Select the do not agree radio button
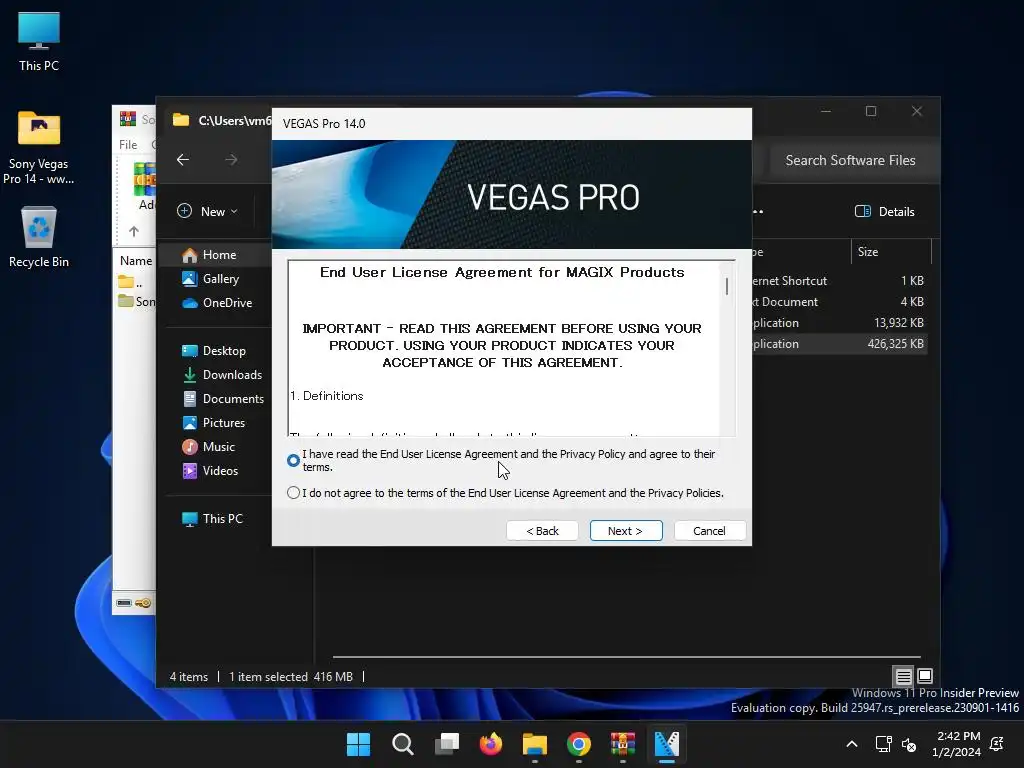The image size is (1024, 768). pyautogui.click(x=293, y=493)
